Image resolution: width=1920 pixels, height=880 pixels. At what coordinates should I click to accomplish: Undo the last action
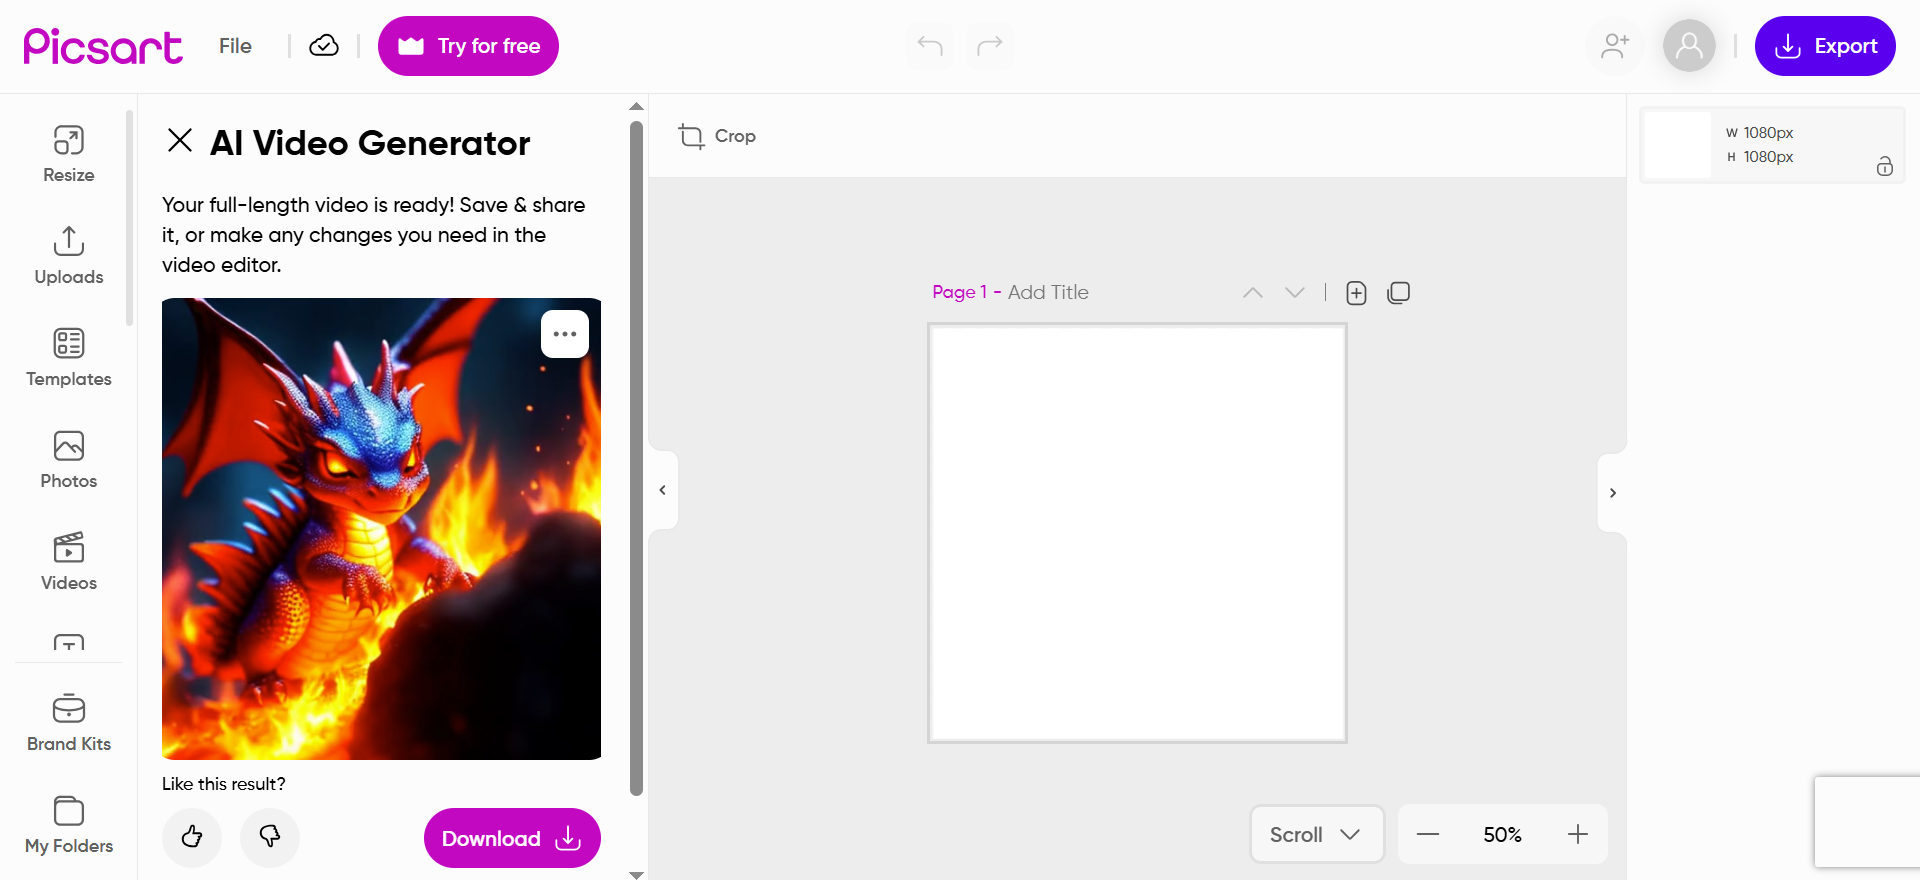click(930, 46)
